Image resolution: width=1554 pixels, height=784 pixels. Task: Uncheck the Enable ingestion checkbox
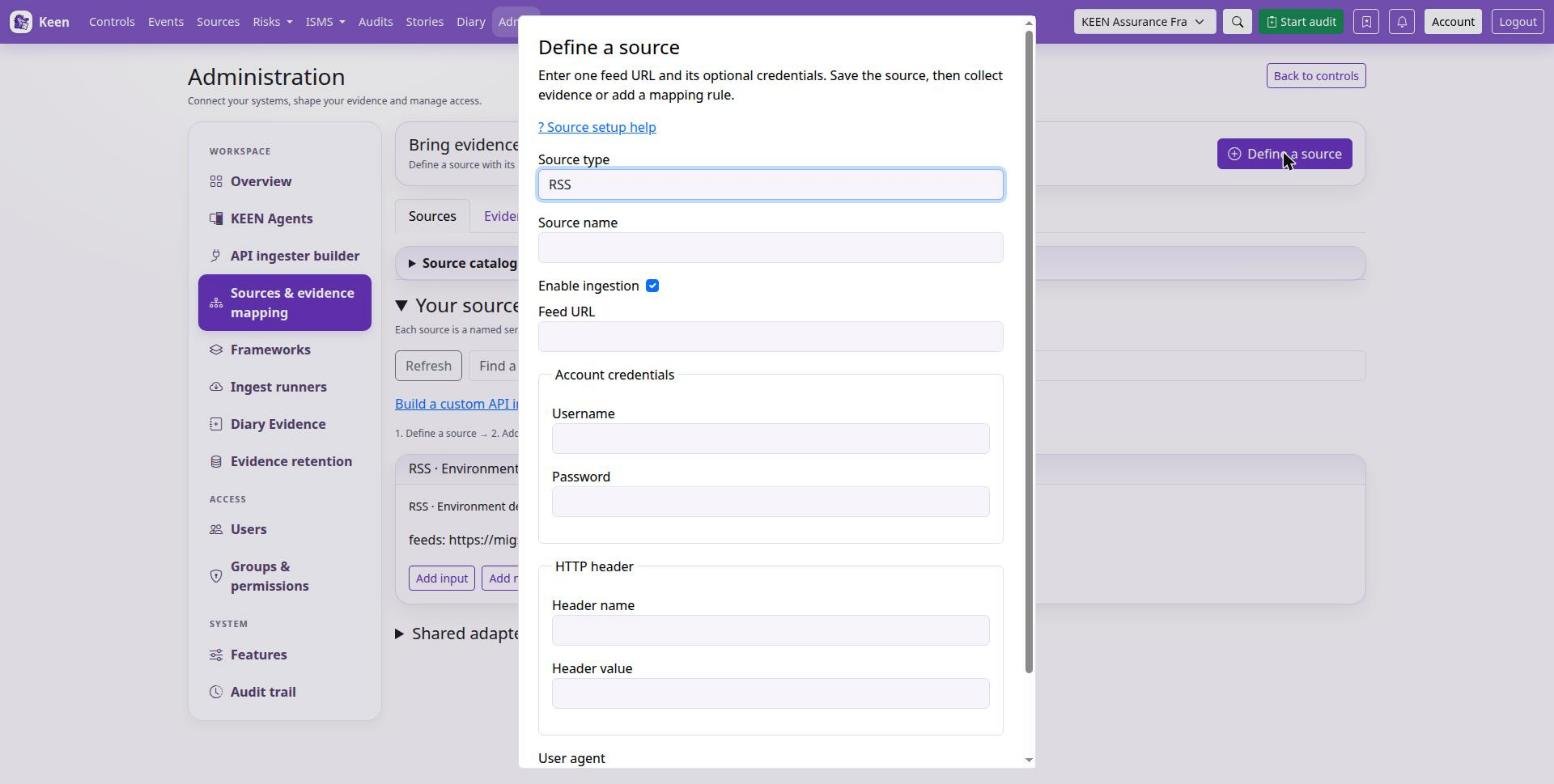point(652,286)
